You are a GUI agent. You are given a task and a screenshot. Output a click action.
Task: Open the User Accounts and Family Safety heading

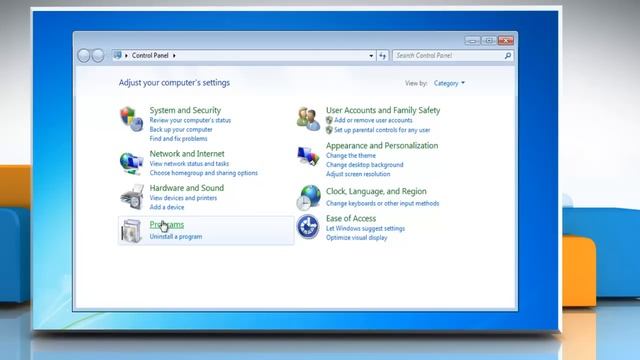pos(383,110)
